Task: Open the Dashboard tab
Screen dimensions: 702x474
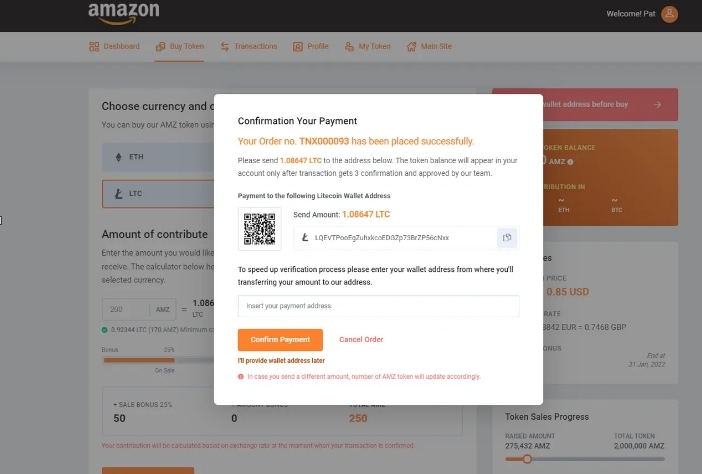Action: pos(115,47)
